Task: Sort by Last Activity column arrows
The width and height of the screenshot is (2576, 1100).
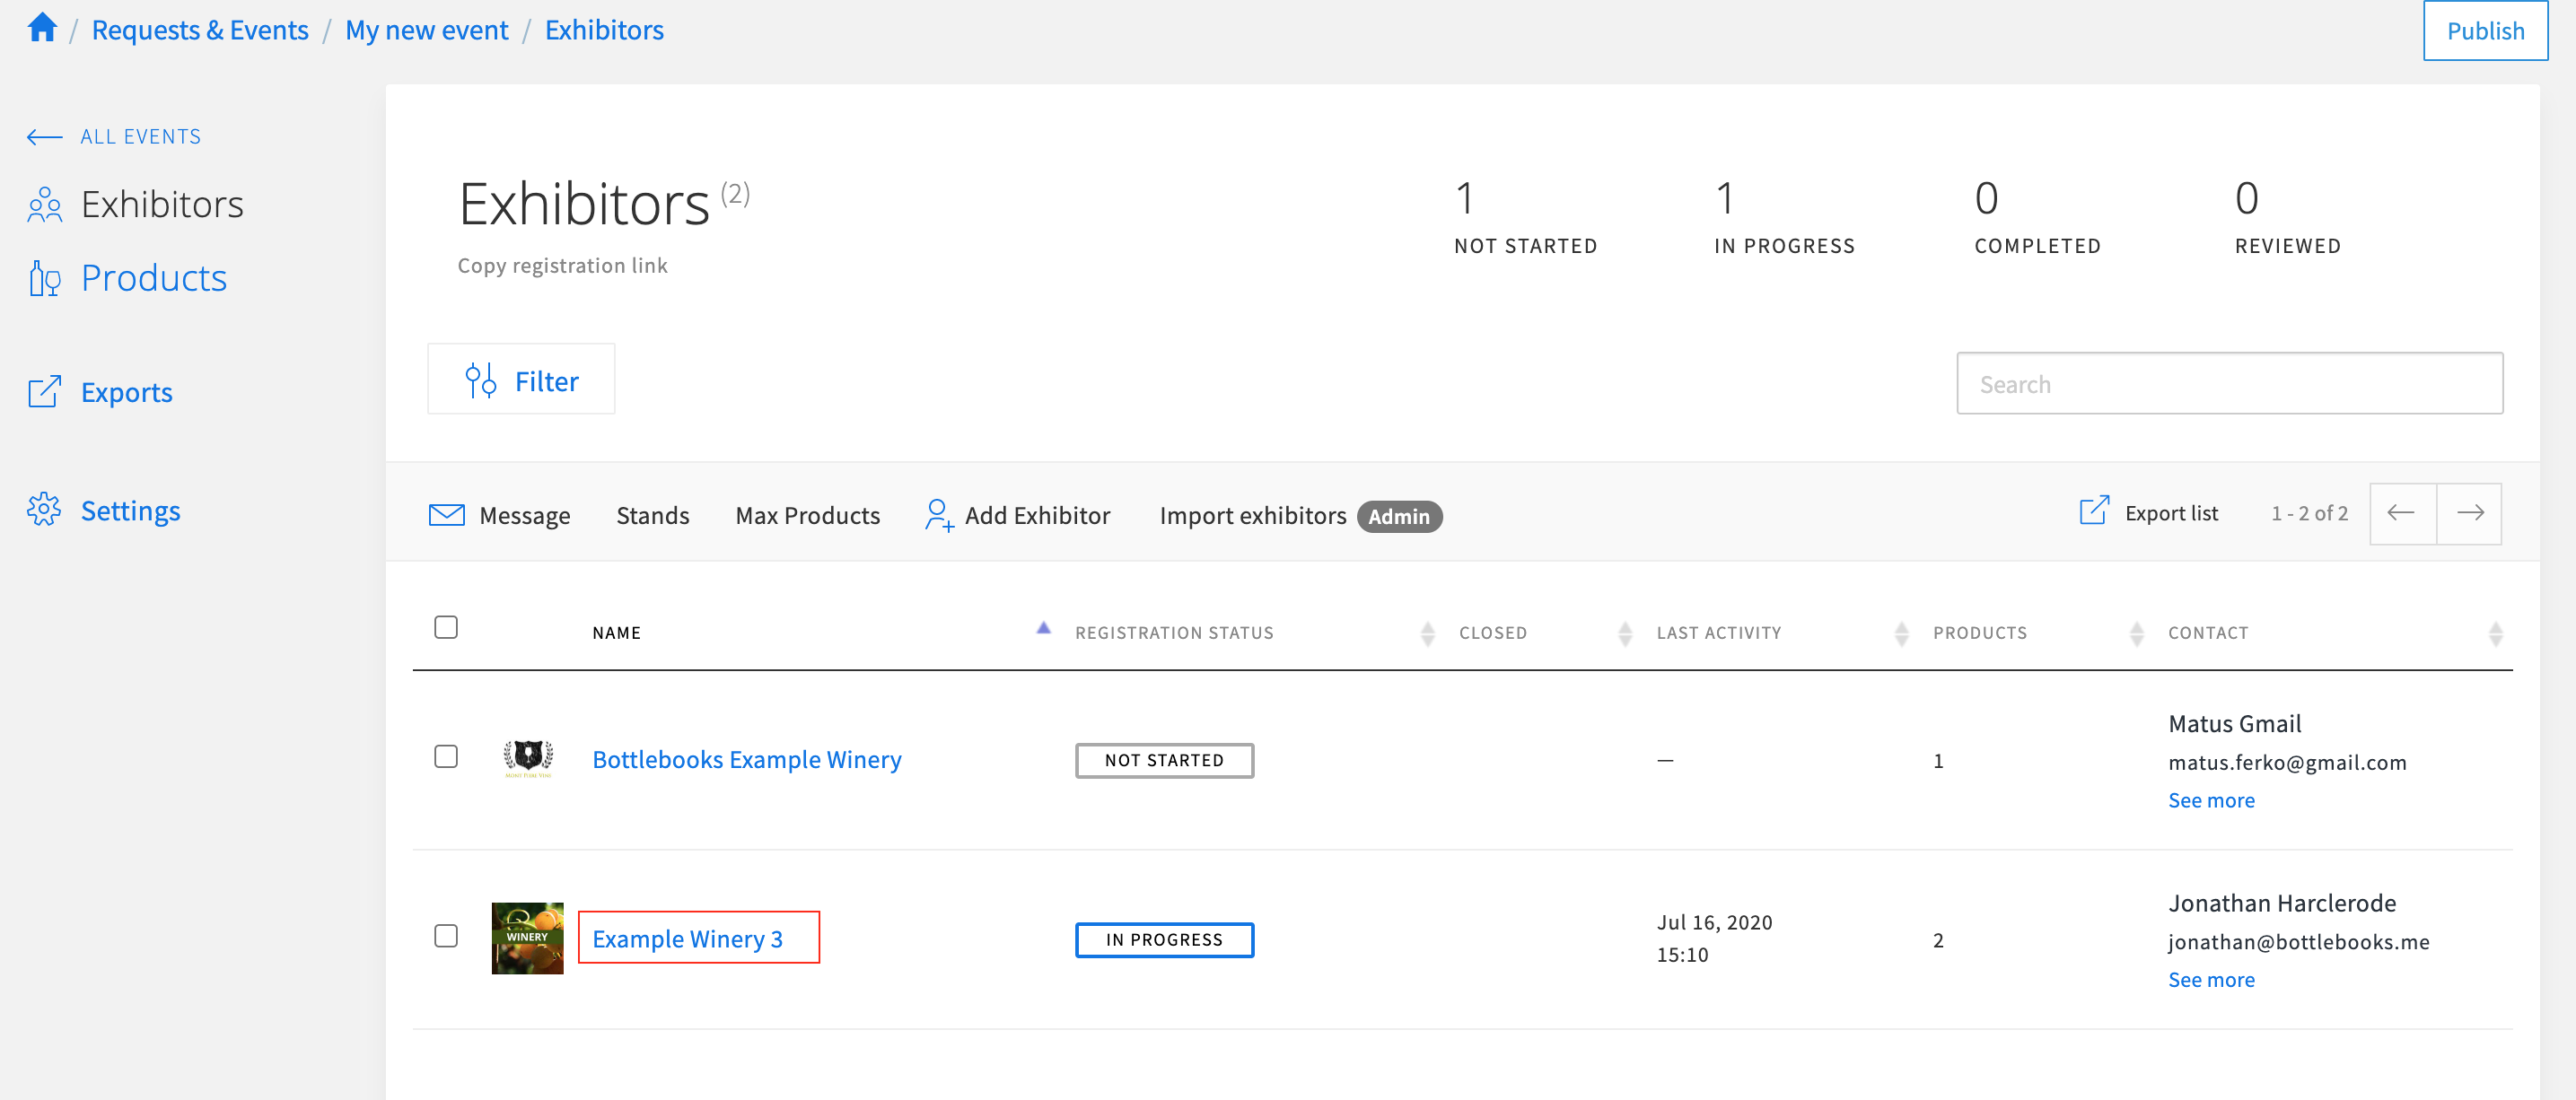Action: pos(1901,633)
